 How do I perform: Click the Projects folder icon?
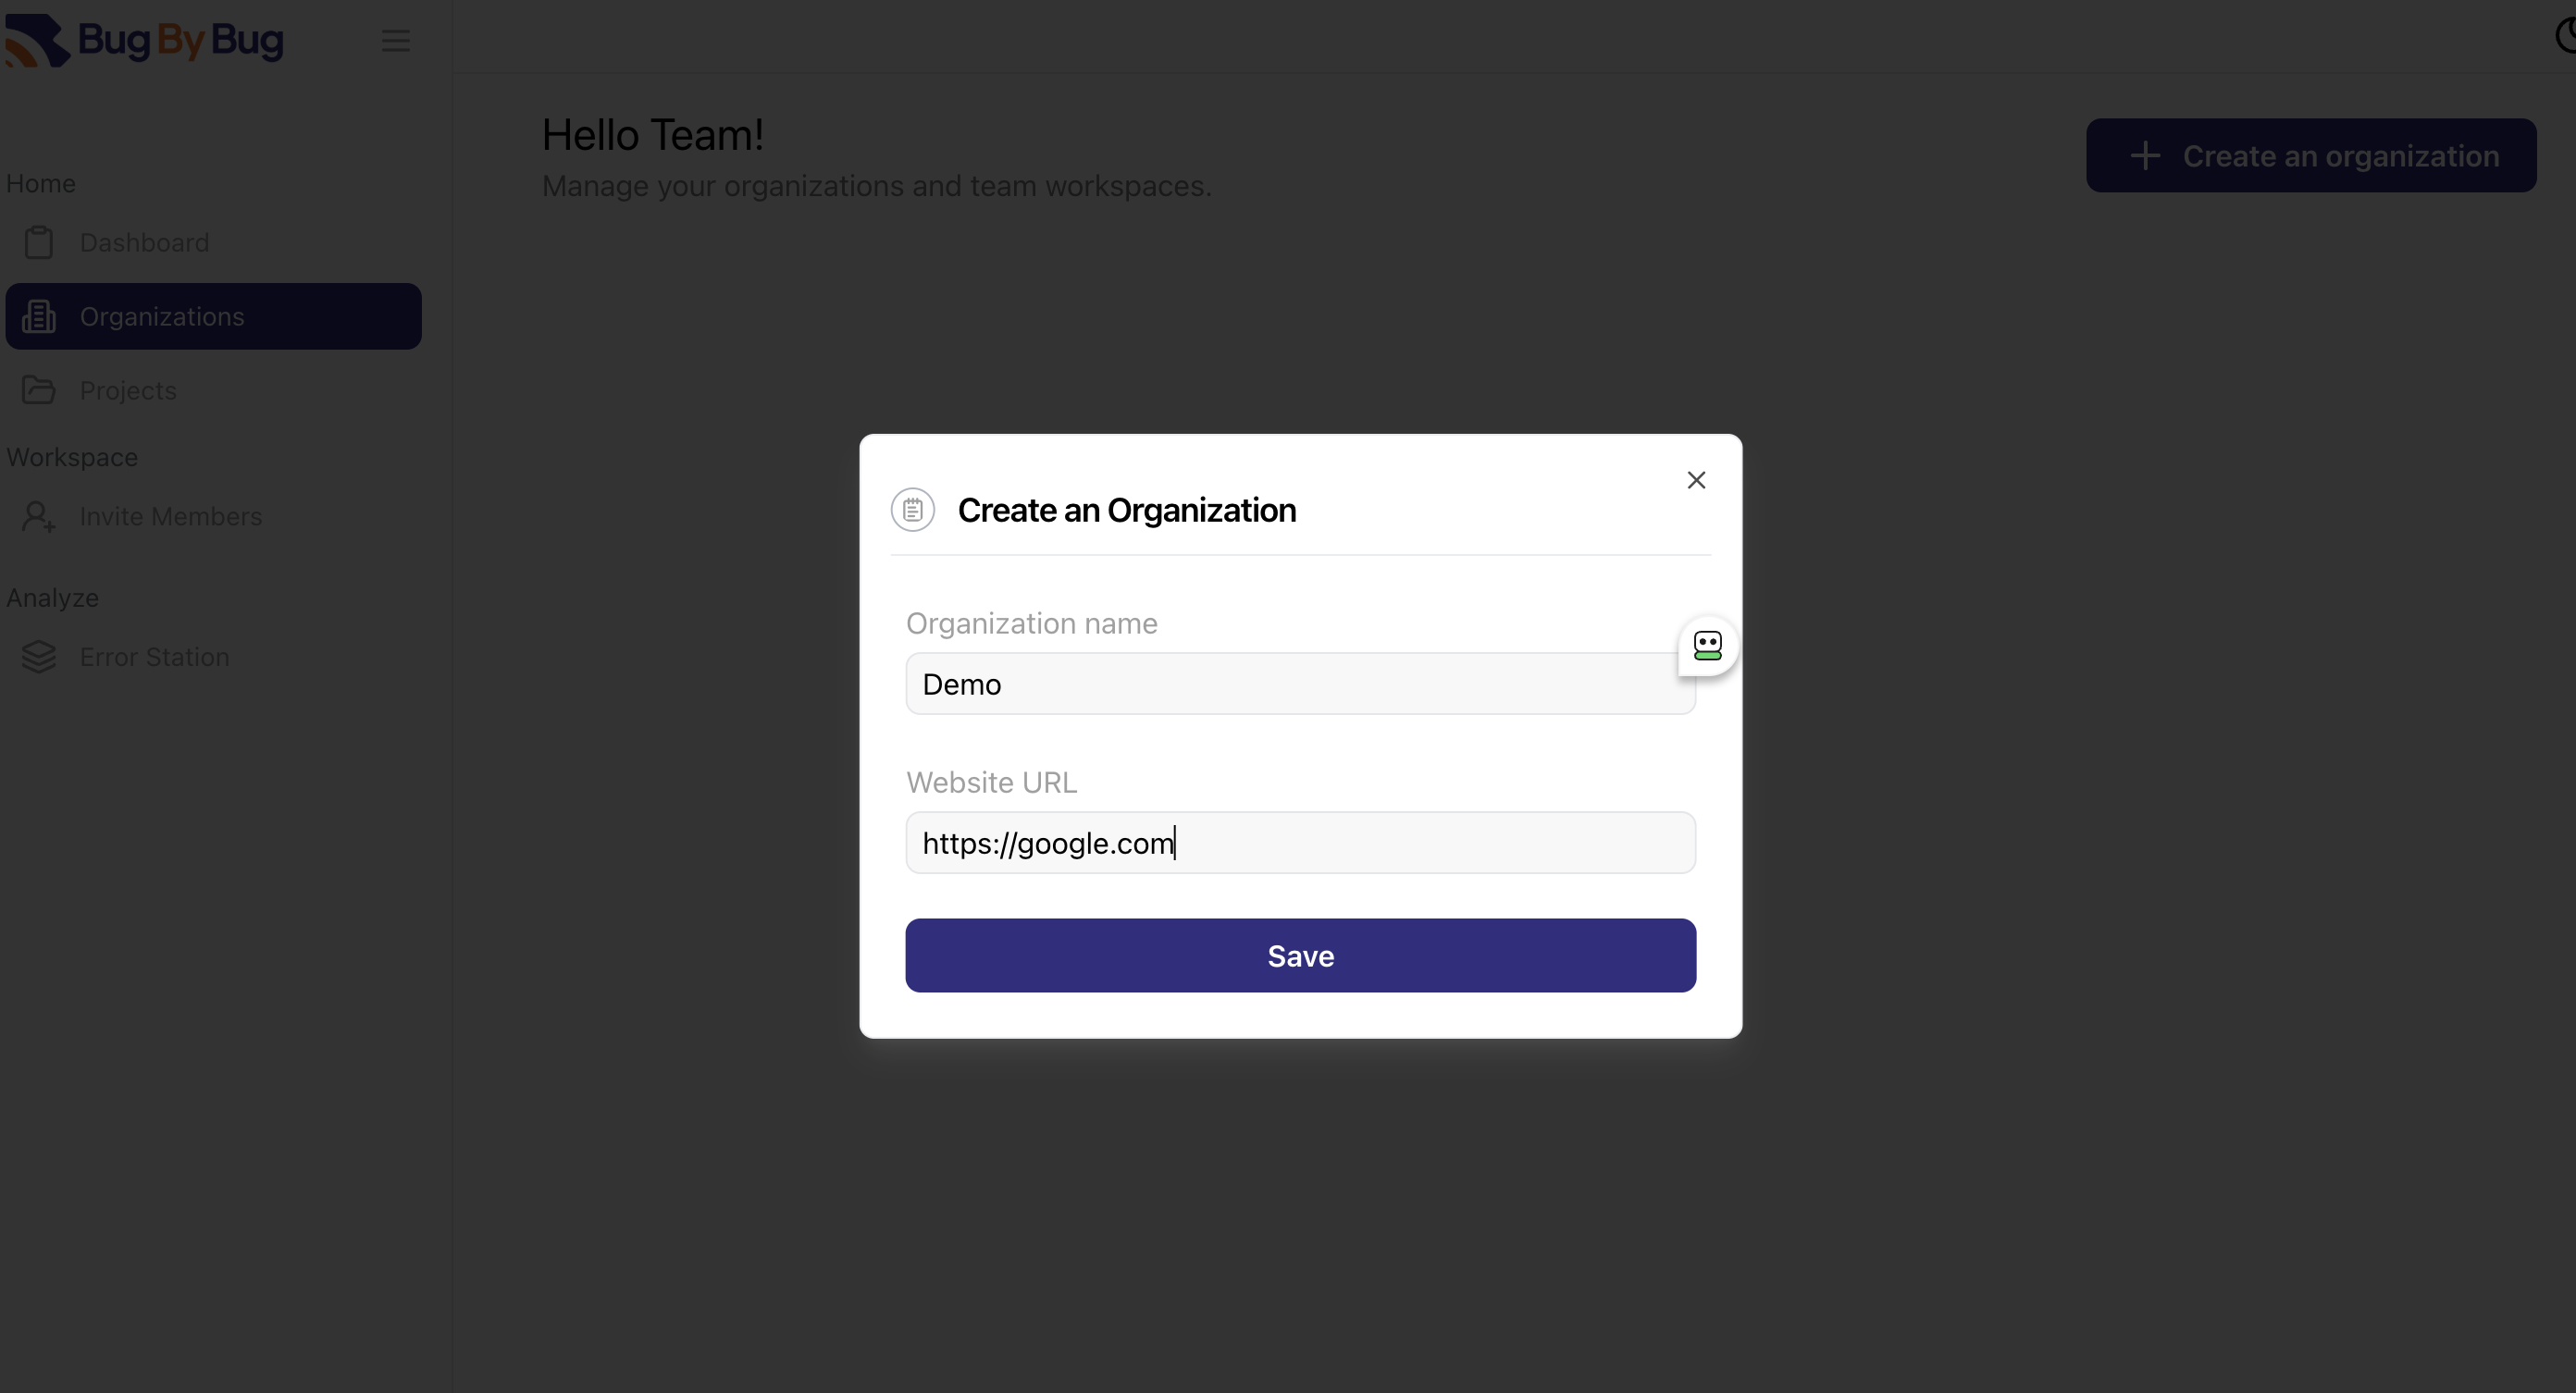39,390
